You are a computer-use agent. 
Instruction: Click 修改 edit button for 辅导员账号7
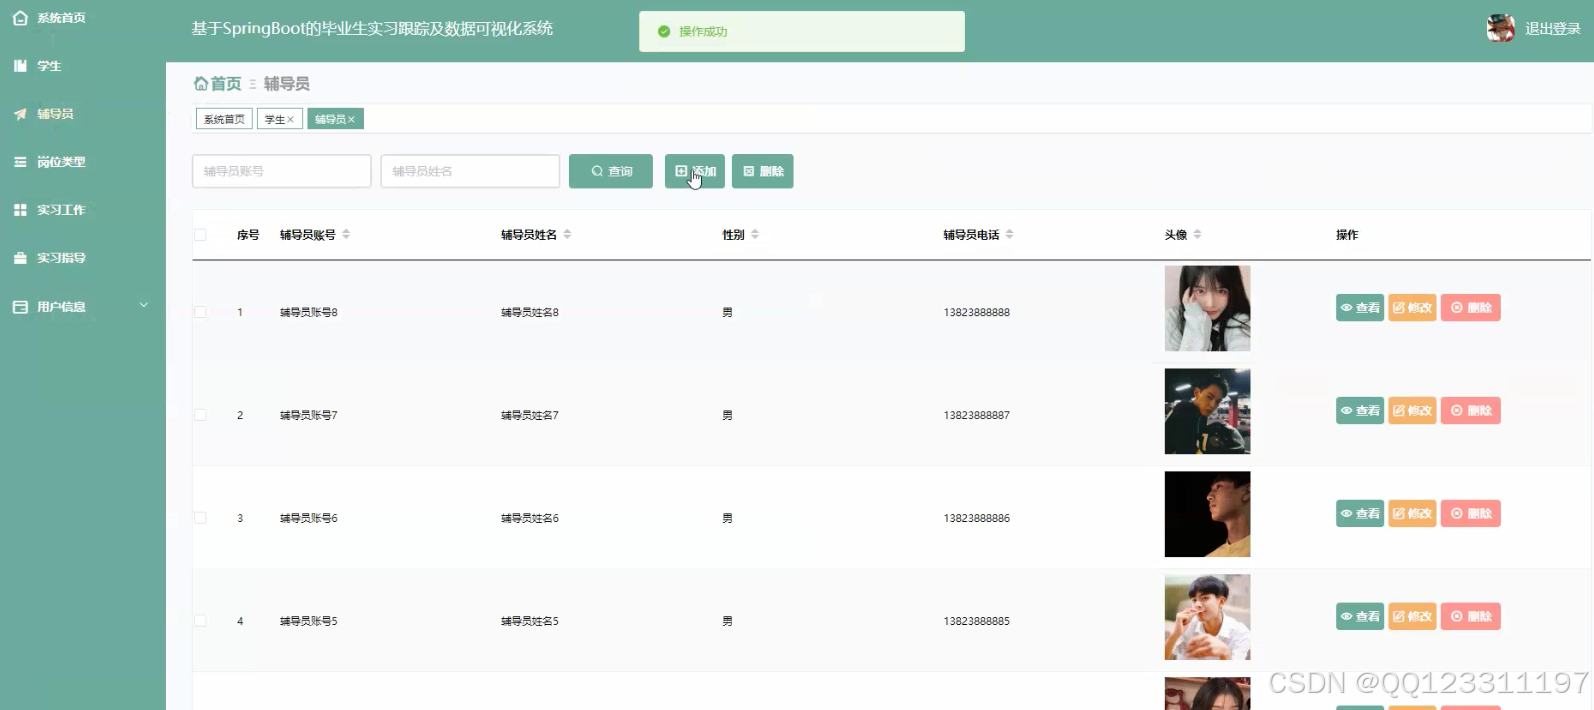(x=1412, y=411)
